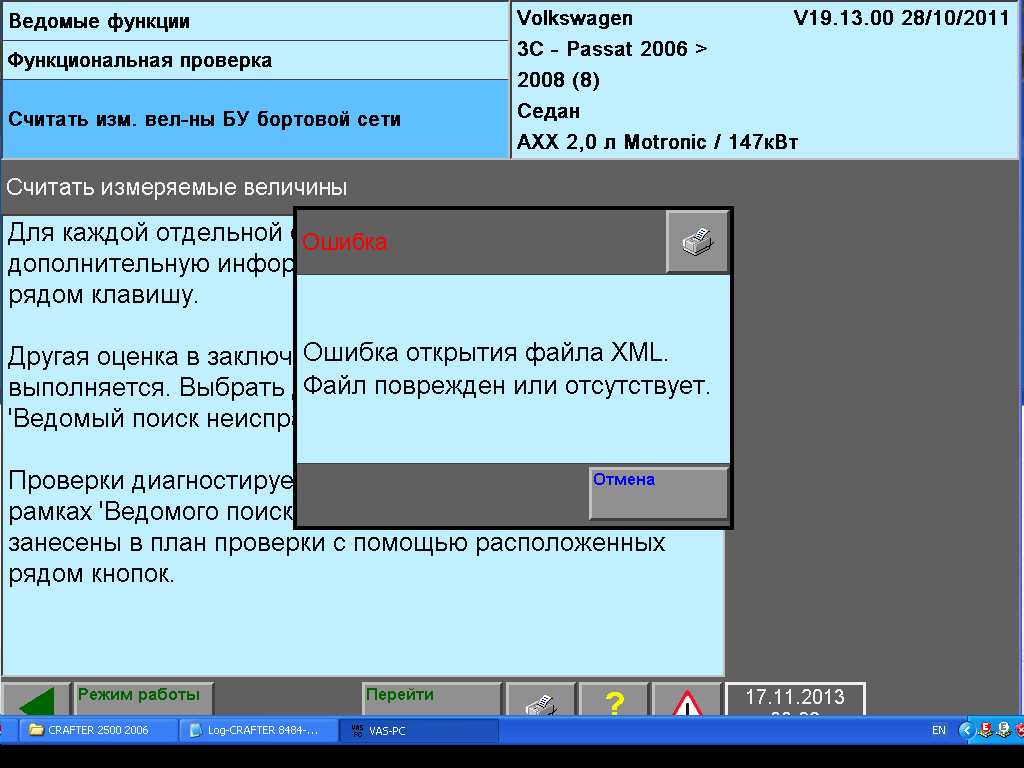This screenshot has width=1024, height=768.
Task: Click Отмена to dismiss the error dialog
Action: 658,492
